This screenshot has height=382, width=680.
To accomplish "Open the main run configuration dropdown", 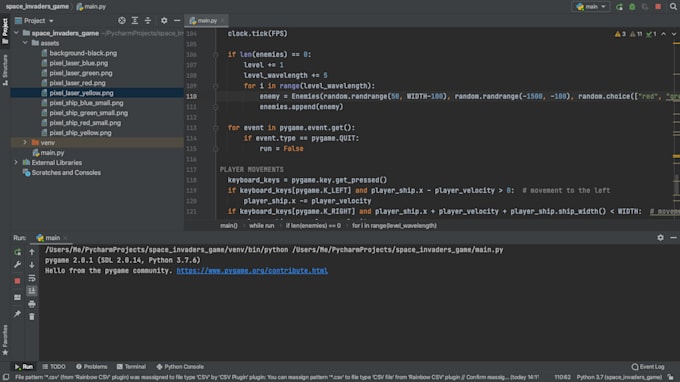I will pos(591,7).
